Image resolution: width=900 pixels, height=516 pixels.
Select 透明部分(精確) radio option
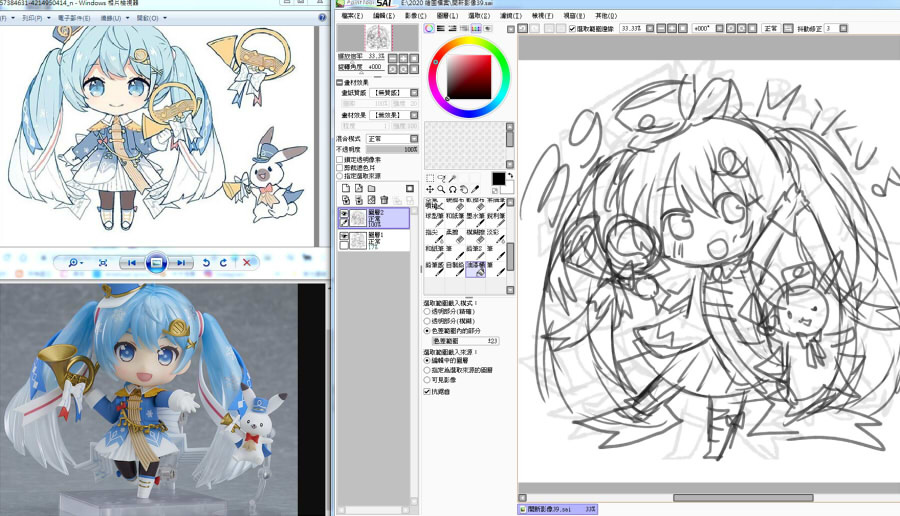[427, 312]
